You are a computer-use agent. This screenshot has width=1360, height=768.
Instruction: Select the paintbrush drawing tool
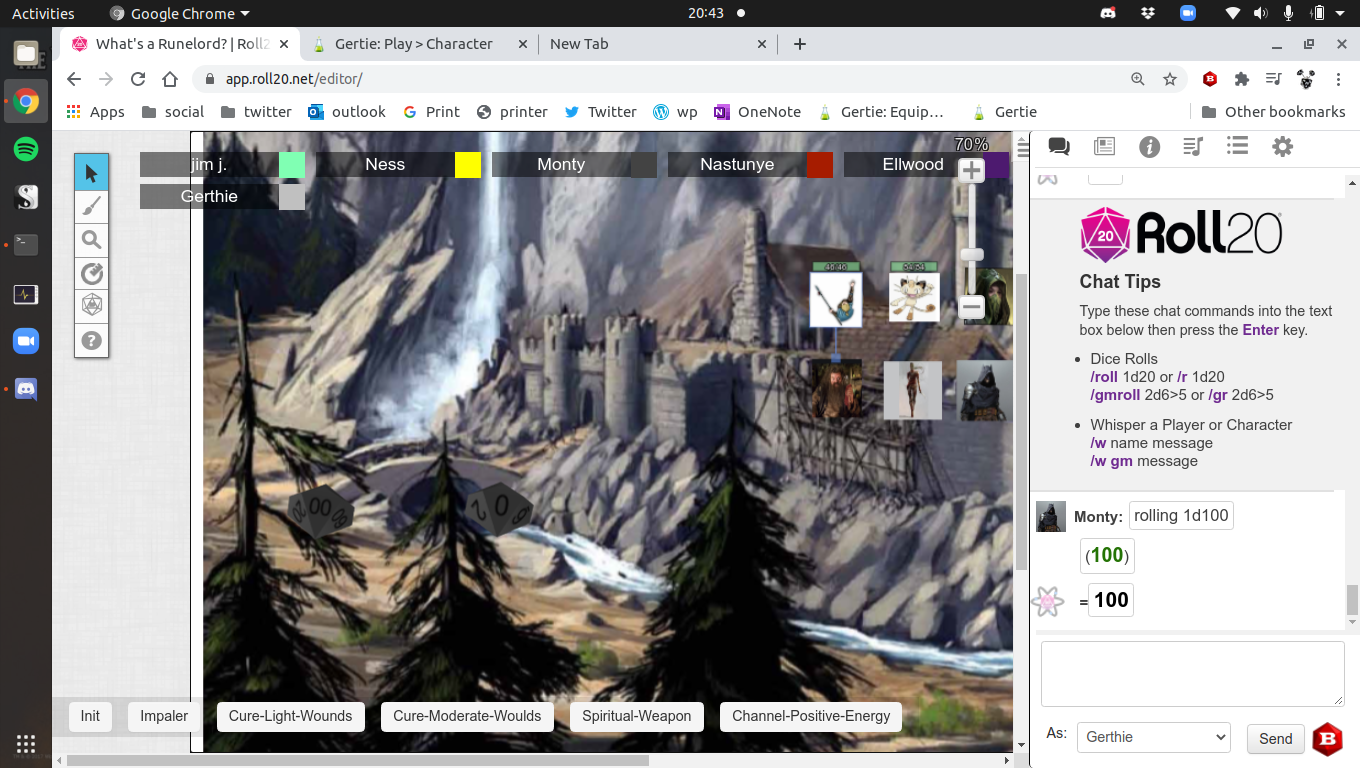(92, 207)
